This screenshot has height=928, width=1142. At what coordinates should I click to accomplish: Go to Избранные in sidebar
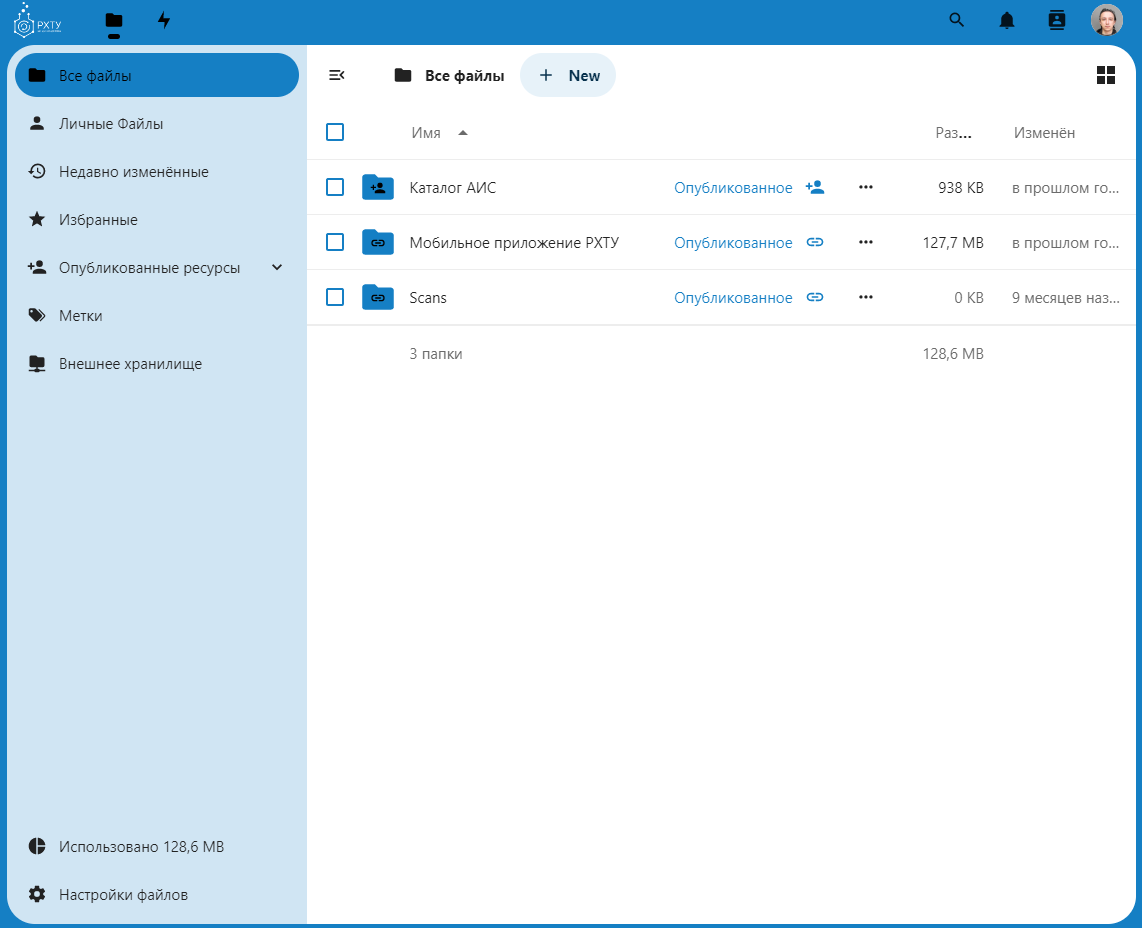(x=98, y=220)
